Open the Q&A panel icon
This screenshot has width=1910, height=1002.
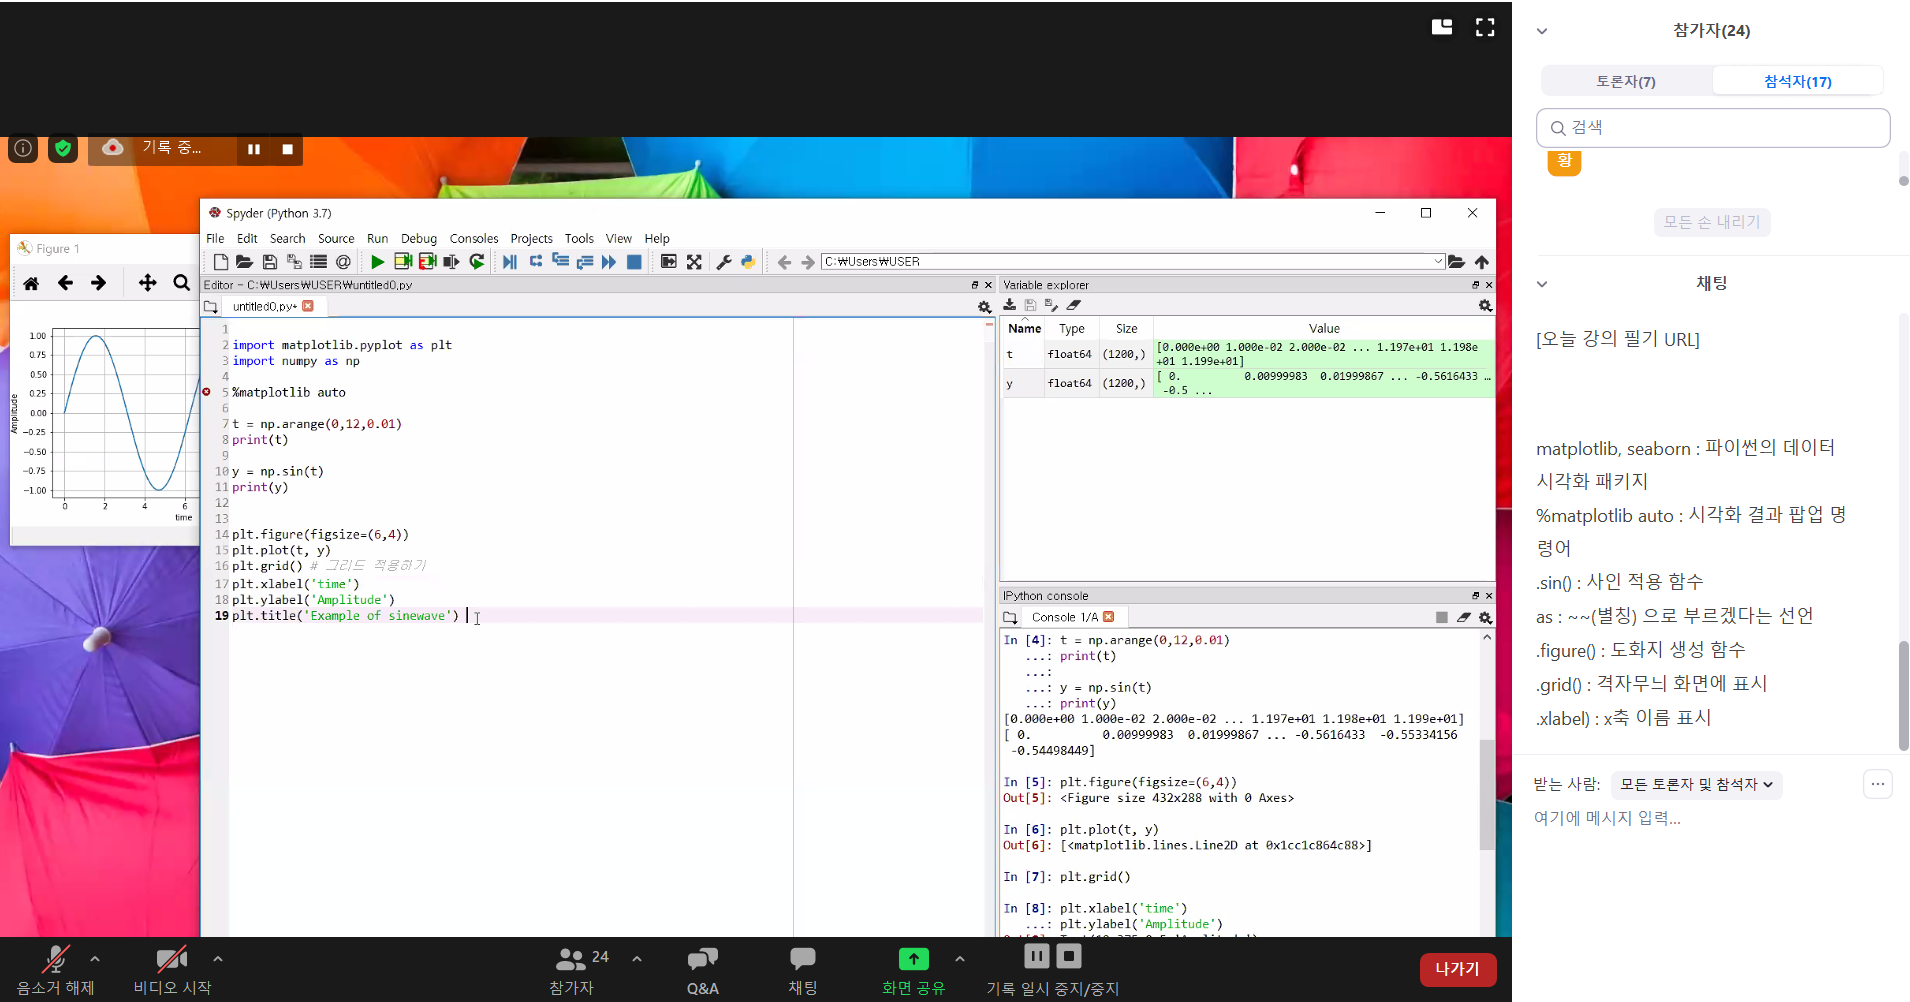[x=702, y=970]
